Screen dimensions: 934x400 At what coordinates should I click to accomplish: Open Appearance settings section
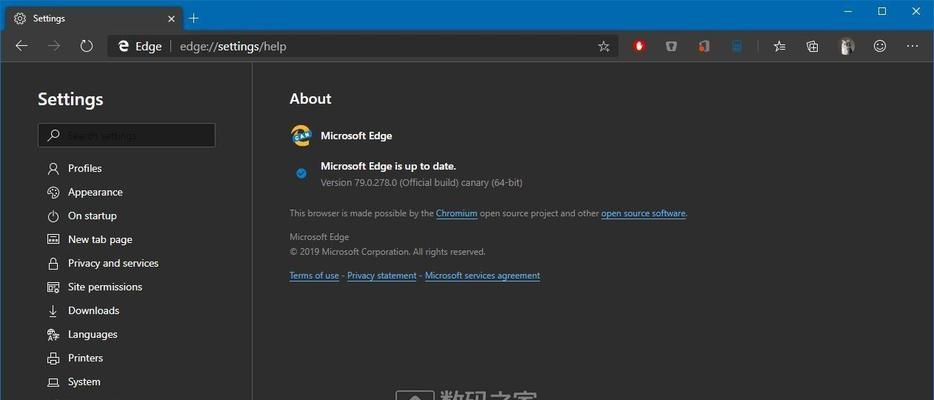95,192
